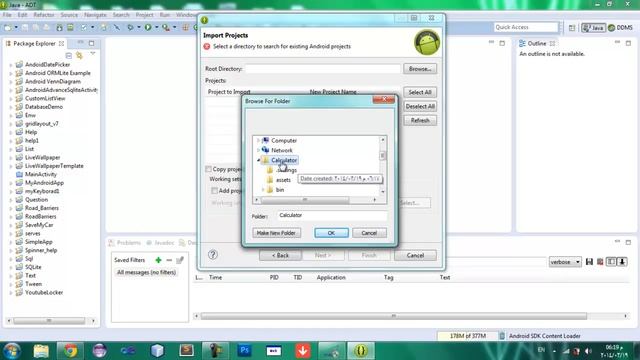Switch to the DDMS perspective
Screen dimensions: 640x360
[x=620, y=28]
